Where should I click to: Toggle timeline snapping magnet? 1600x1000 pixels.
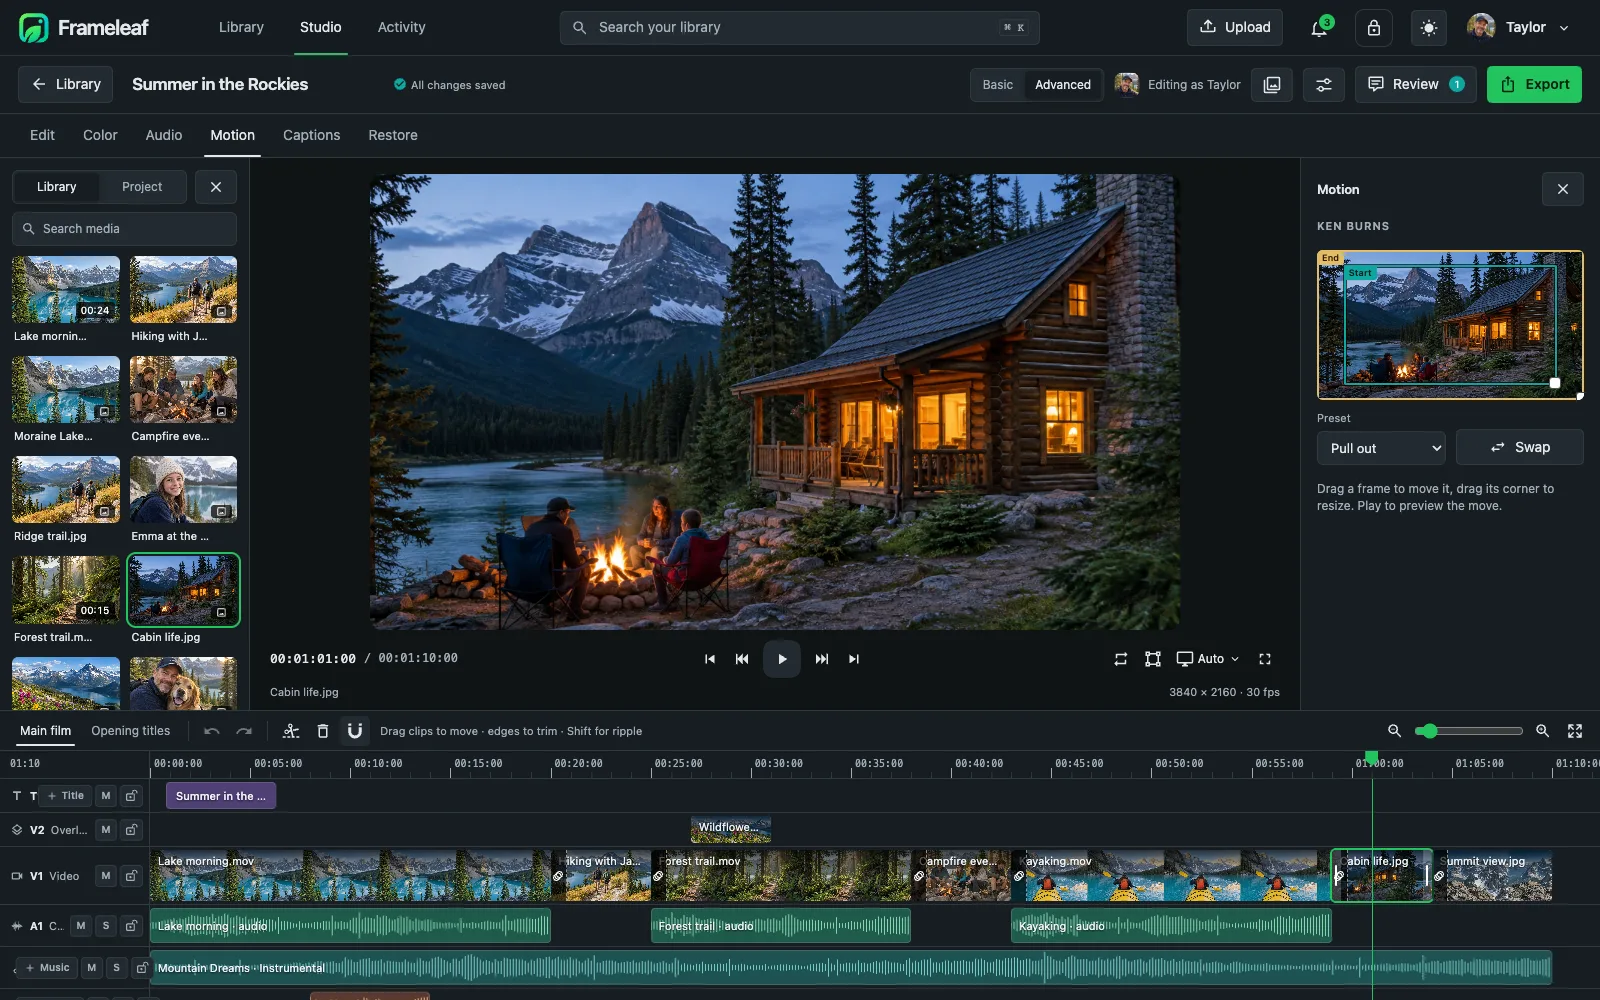[355, 731]
